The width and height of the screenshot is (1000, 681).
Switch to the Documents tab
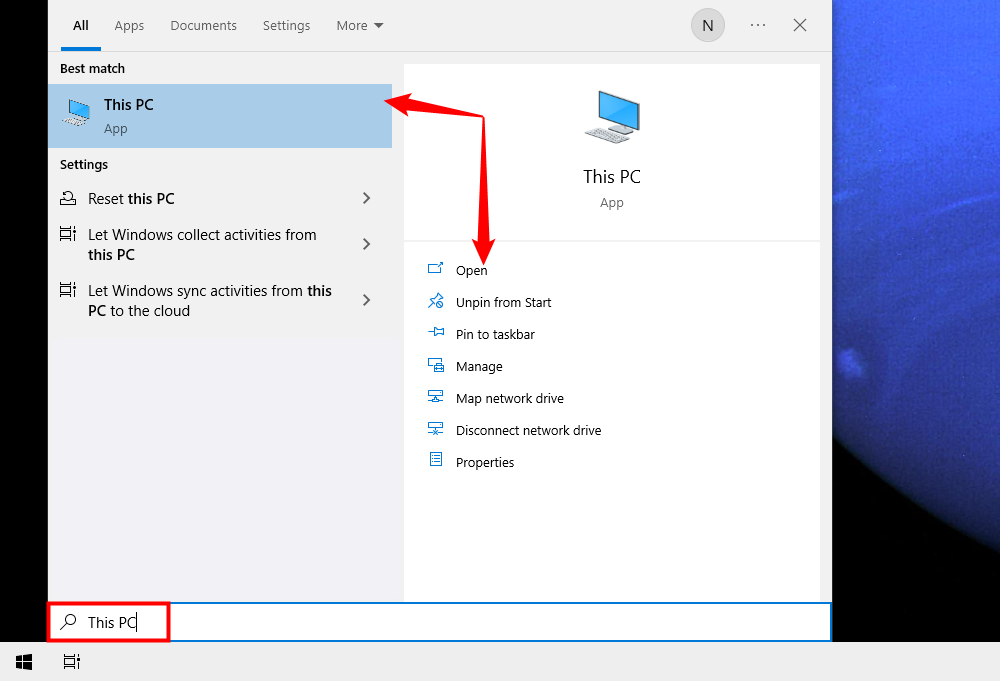pyautogui.click(x=203, y=25)
